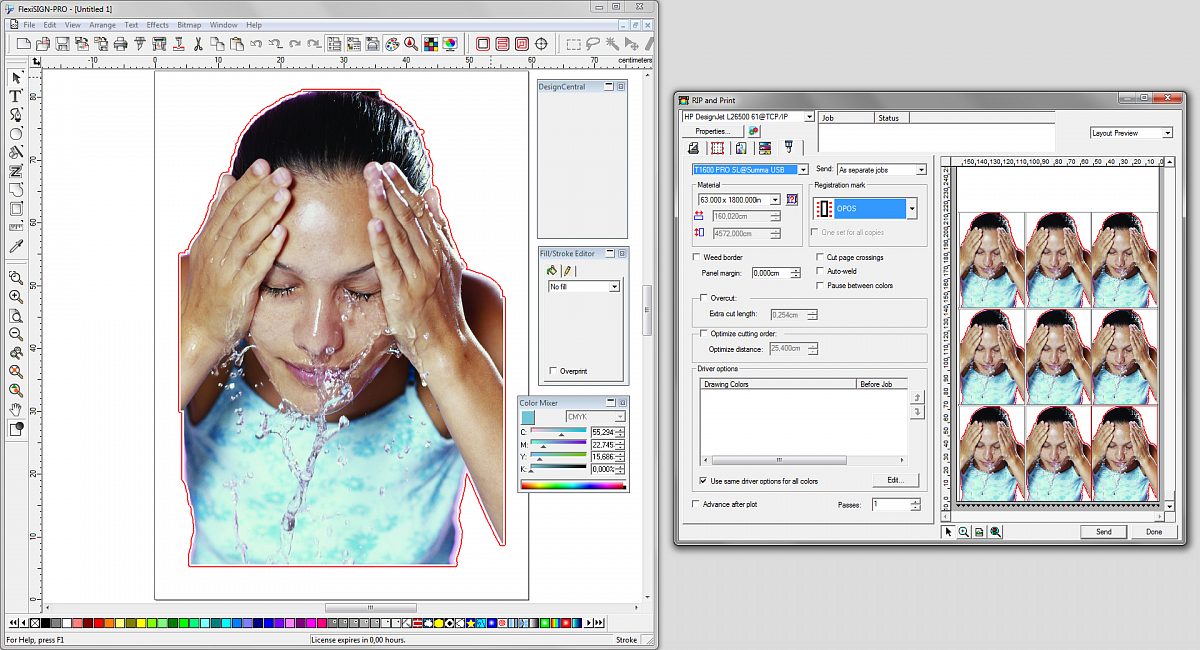
Task: Toggle the Auto-weld checkbox
Action: (x=820, y=271)
